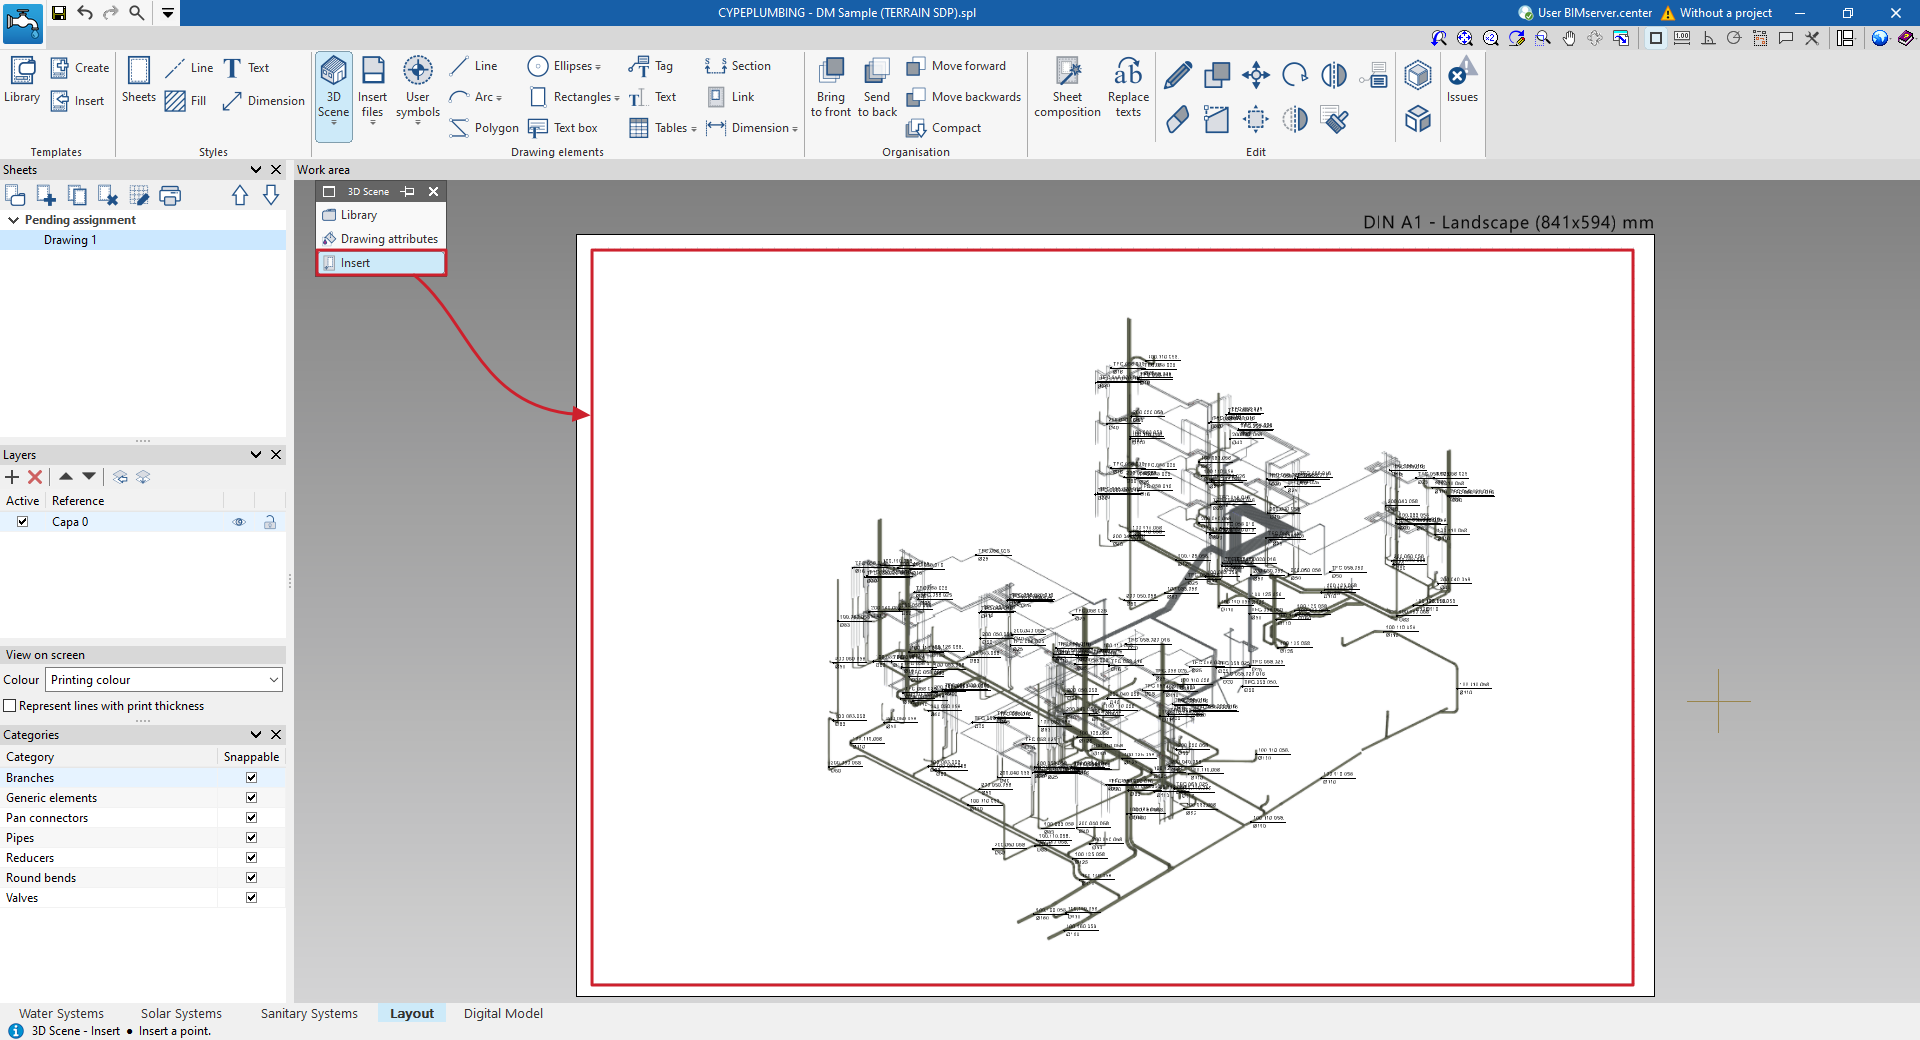This screenshot has width=1920, height=1040.
Task: Delete layer with red X icon
Action: [x=35, y=478]
